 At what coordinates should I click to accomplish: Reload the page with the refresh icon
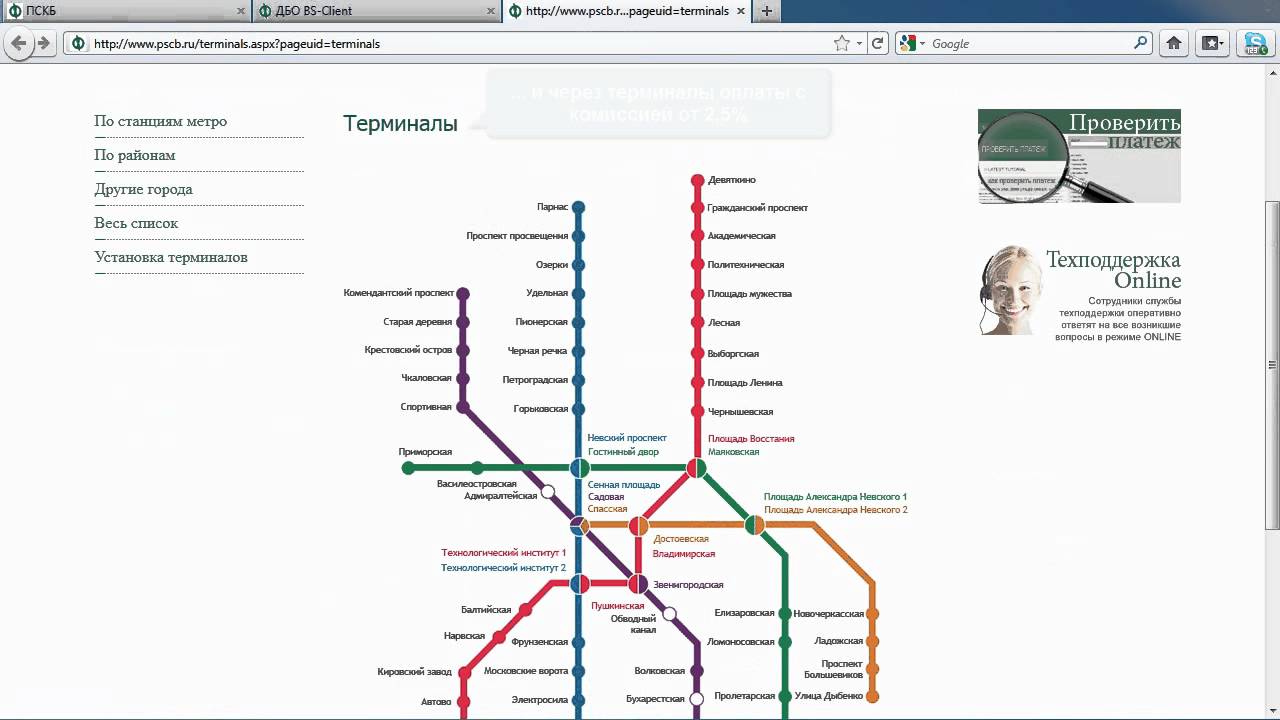point(878,43)
